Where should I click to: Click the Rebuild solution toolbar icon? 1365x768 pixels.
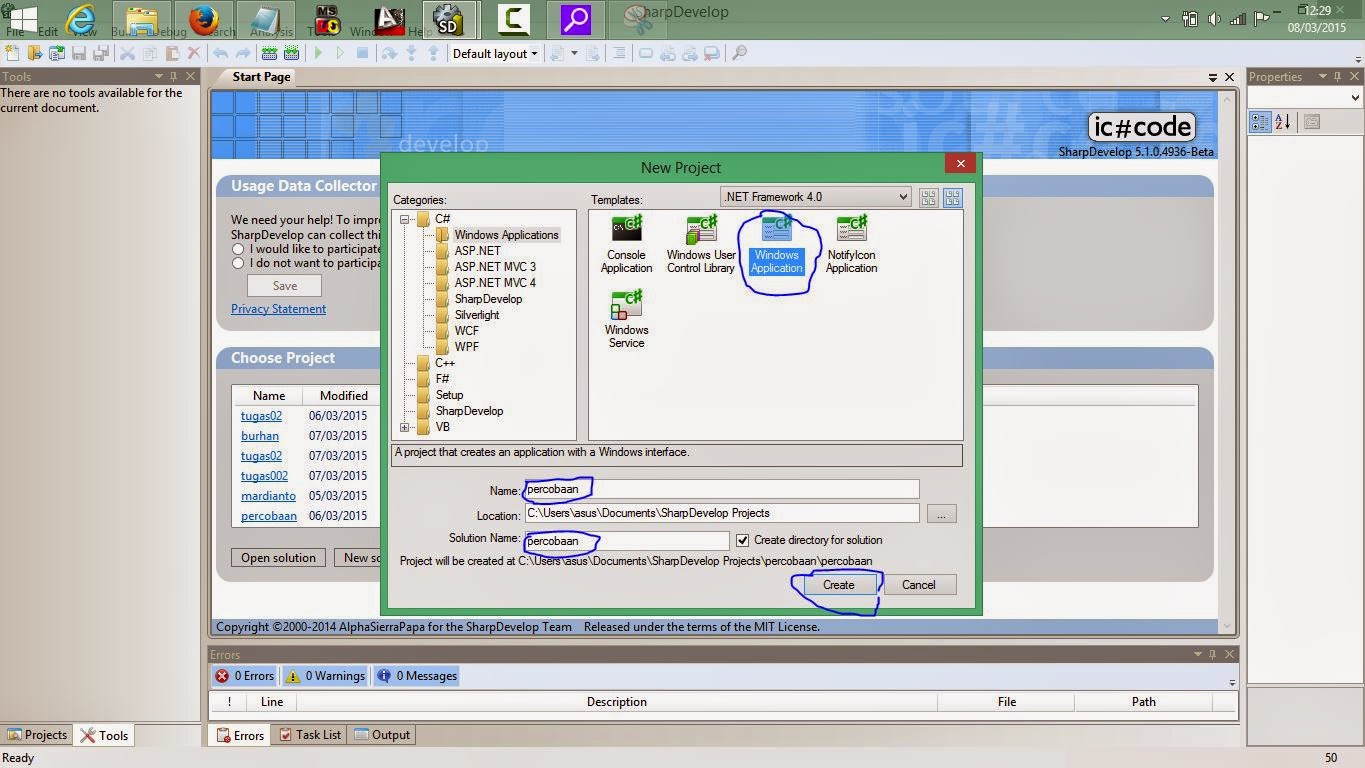[292, 53]
